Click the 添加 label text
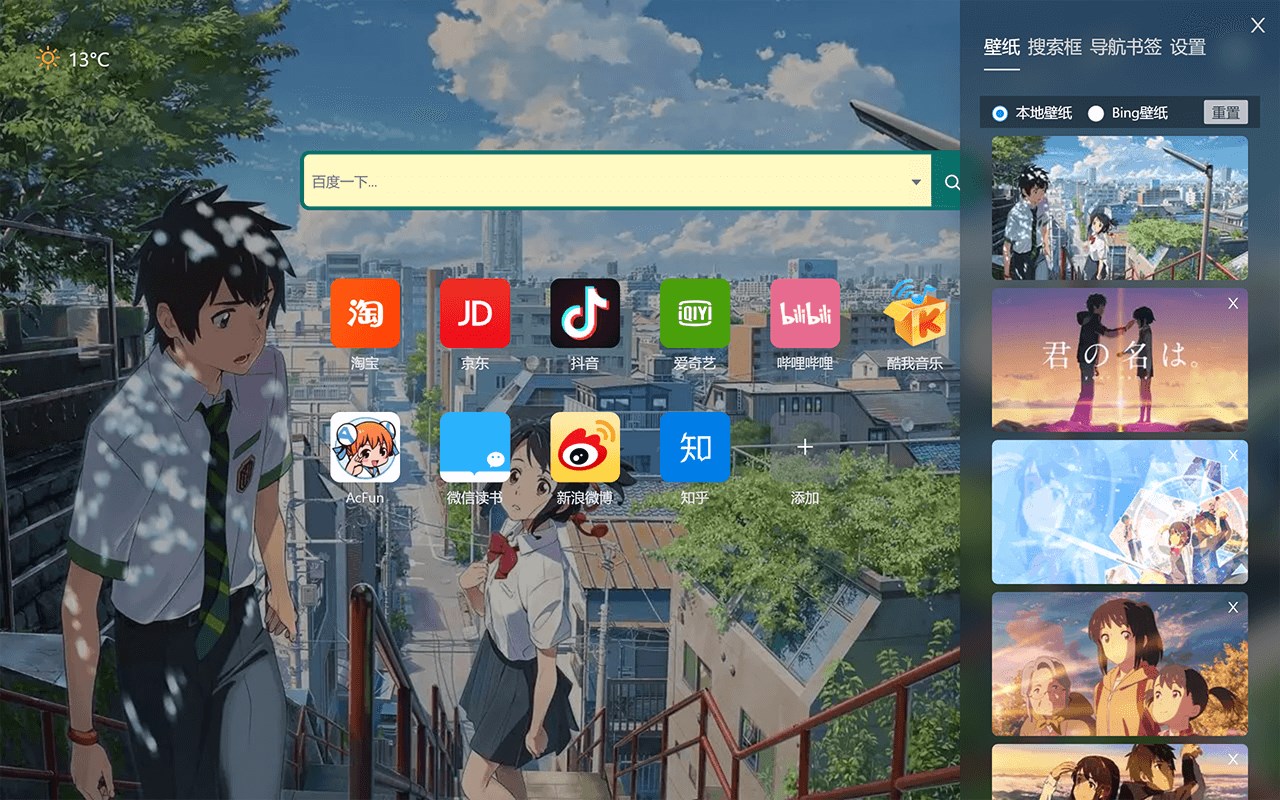This screenshot has width=1280, height=800. [805, 497]
